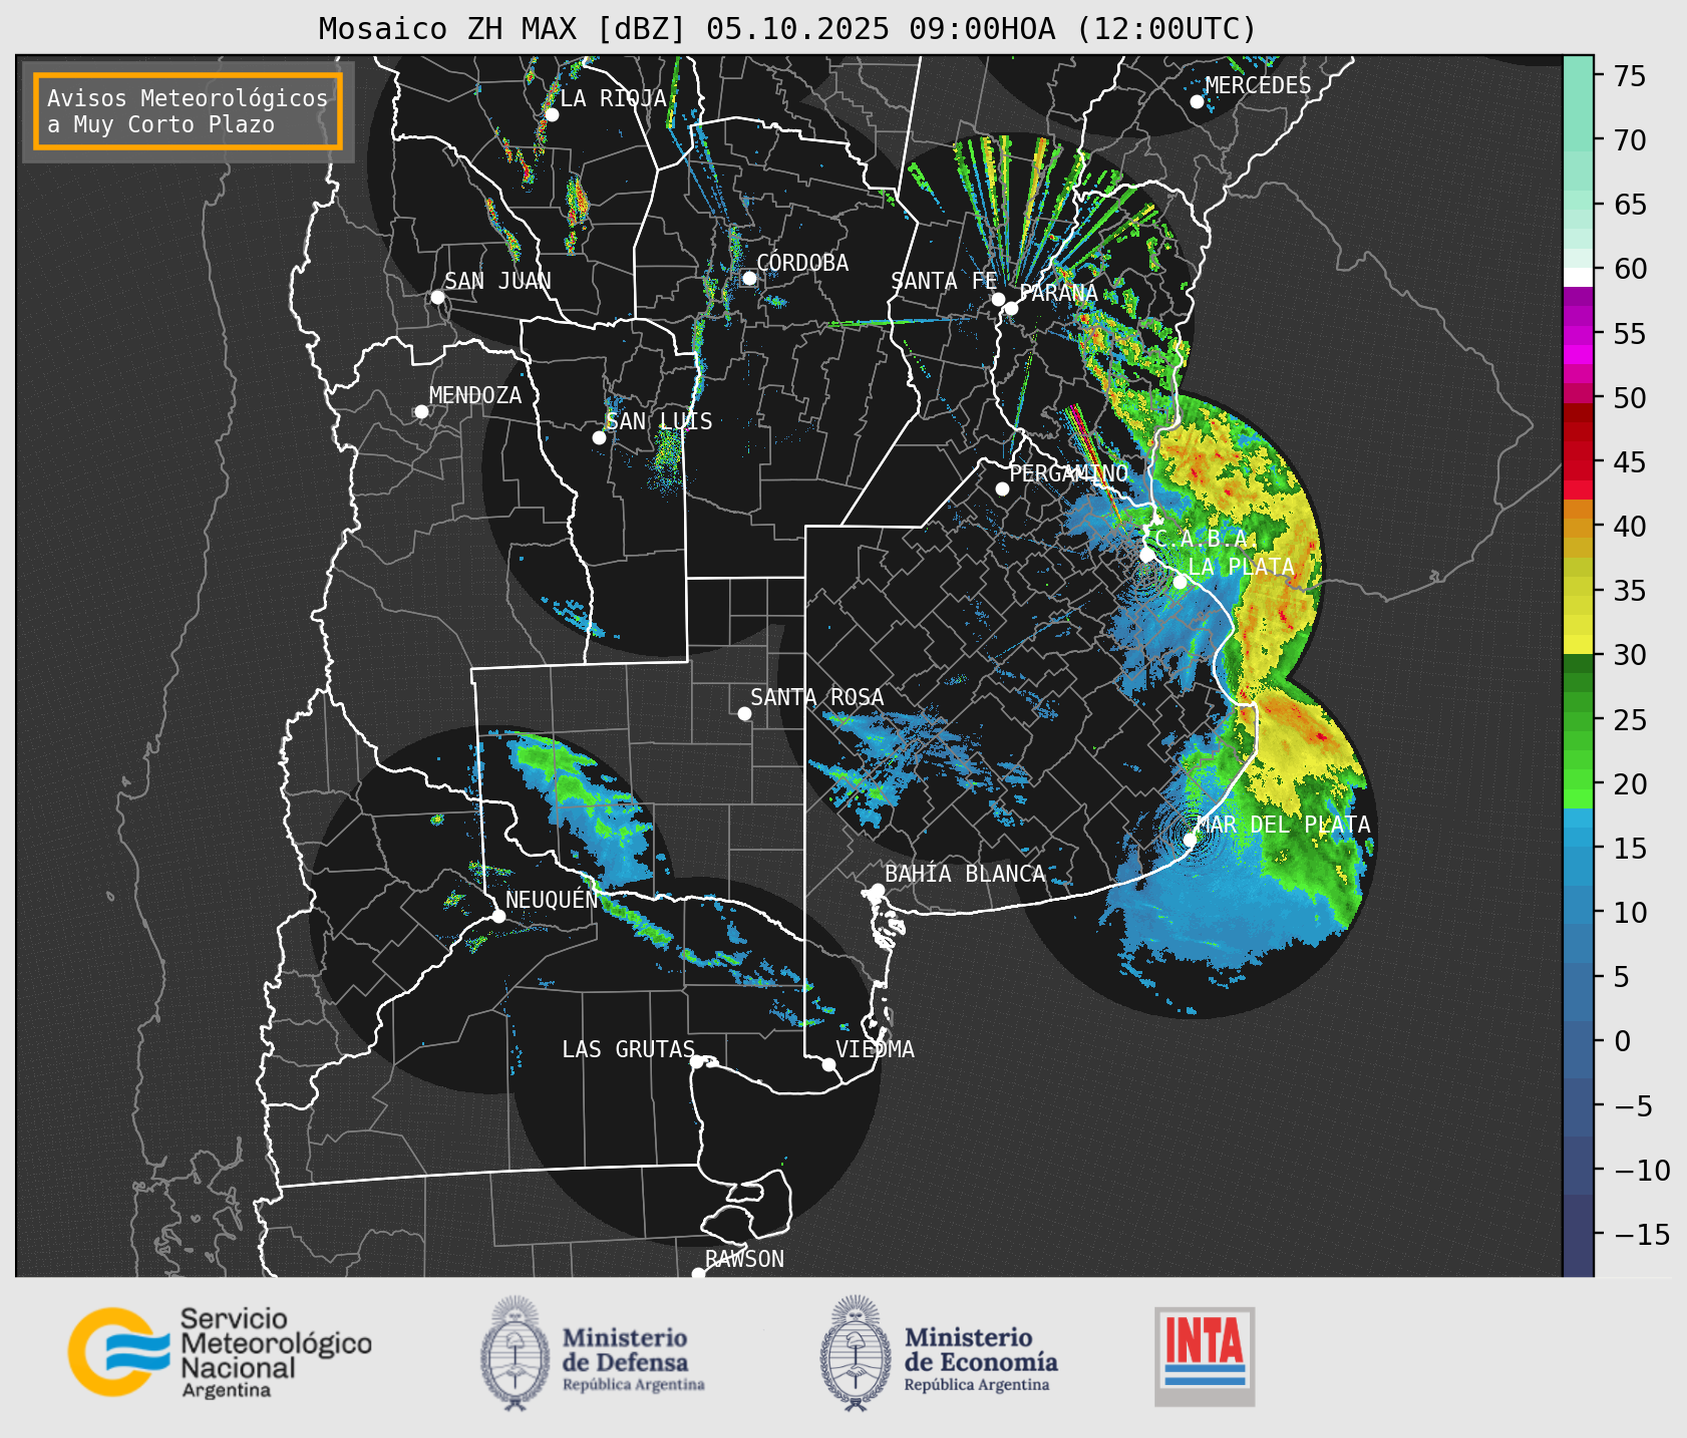Click the mint 70 dBZ colorbar band
1687x1438 pixels.
[1578, 140]
